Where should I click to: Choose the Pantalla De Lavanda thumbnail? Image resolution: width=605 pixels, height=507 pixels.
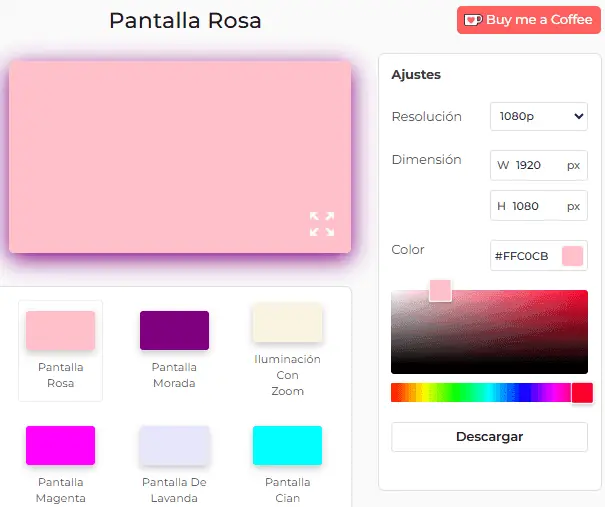tap(174, 446)
